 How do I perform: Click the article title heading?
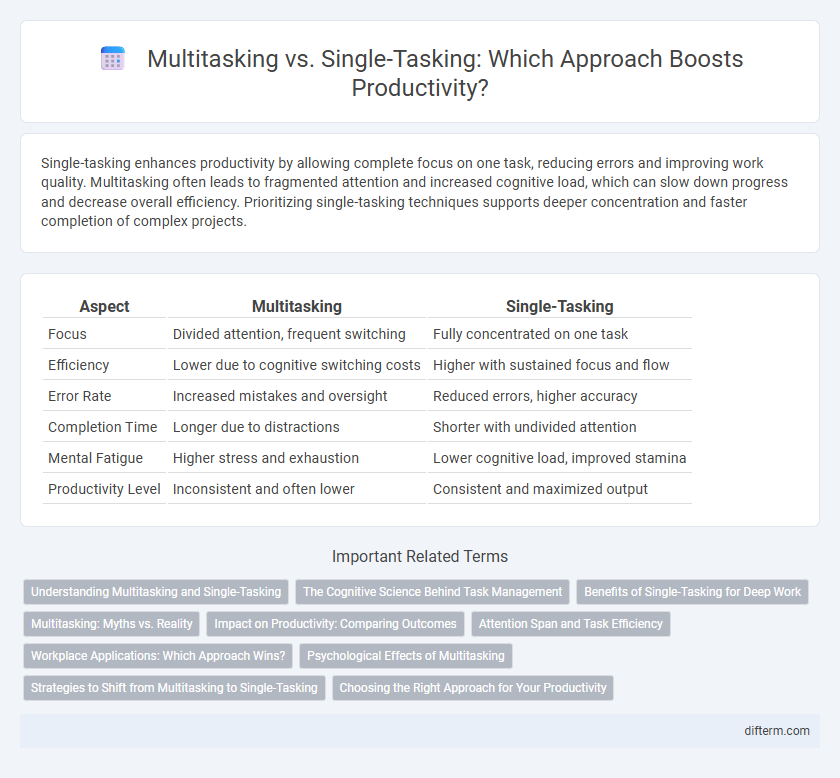coord(445,73)
